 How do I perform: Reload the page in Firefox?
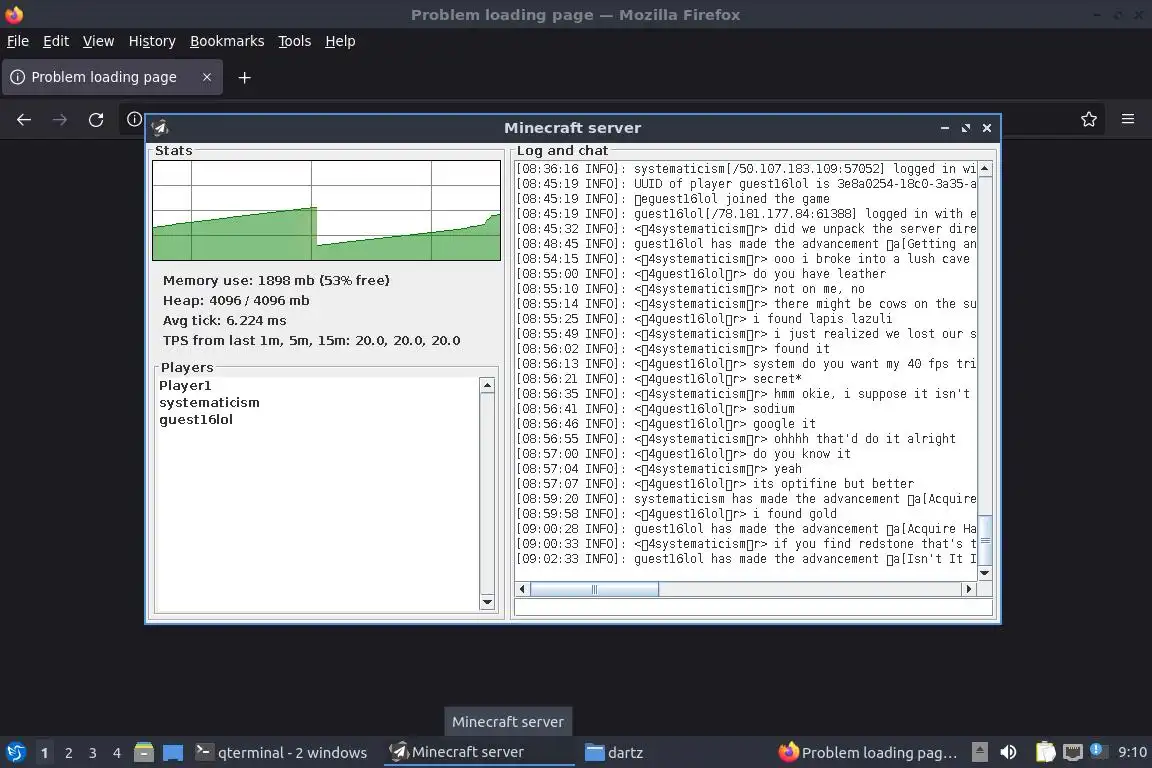[x=96, y=119]
